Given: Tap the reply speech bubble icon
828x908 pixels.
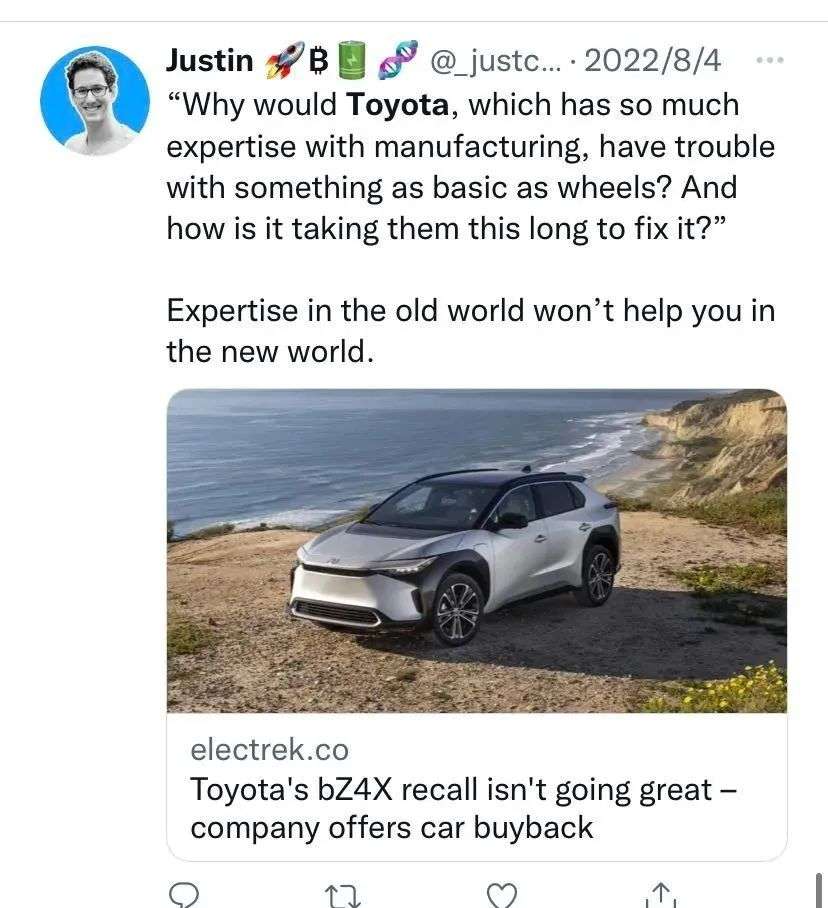Looking at the screenshot, I should (x=184, y=895).
